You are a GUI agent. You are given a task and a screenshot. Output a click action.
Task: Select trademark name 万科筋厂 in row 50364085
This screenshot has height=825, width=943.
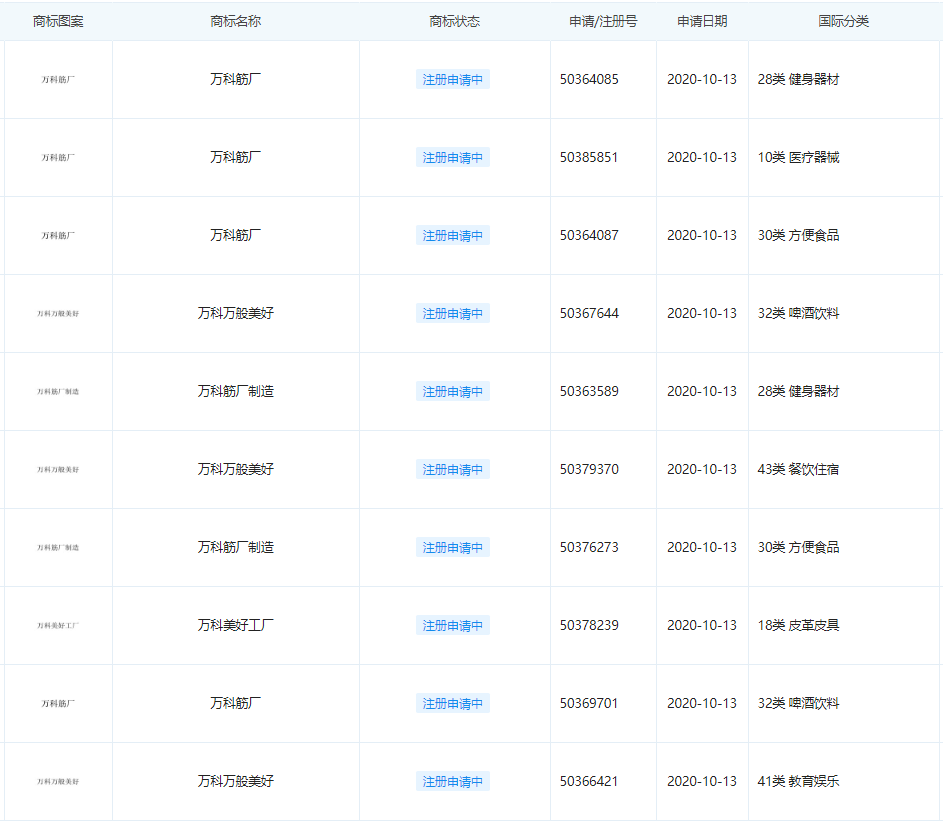(235, 79)
